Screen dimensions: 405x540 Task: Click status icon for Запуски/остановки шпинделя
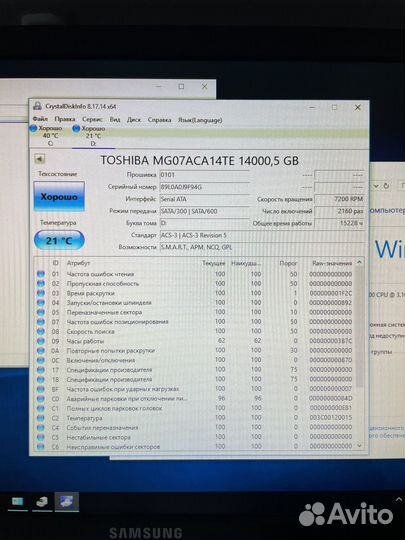coord(41,303)
